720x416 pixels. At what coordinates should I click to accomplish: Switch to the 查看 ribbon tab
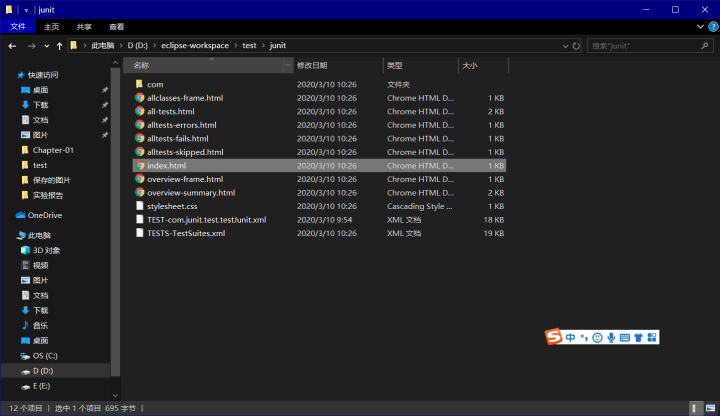click(117, 27)
